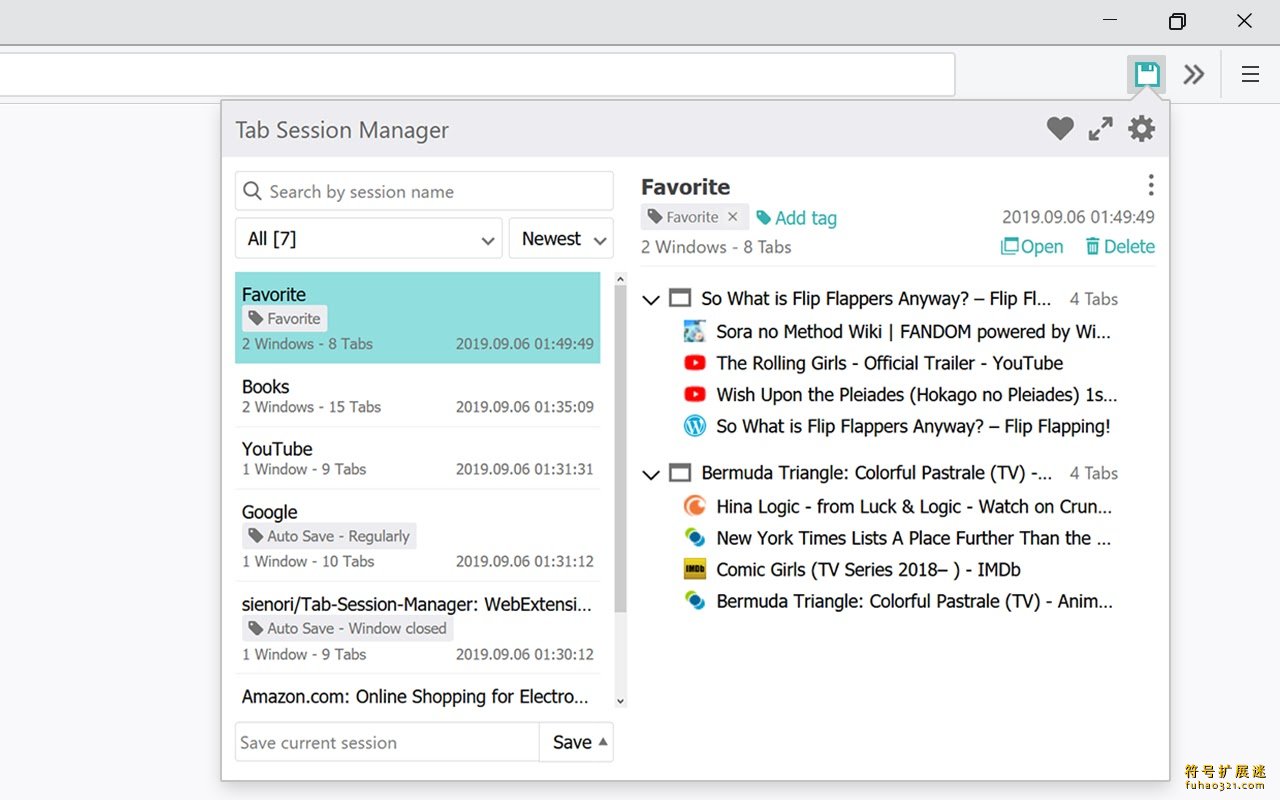
Task: Expand the Save options arrow
Action: click(x=602, y=741)
